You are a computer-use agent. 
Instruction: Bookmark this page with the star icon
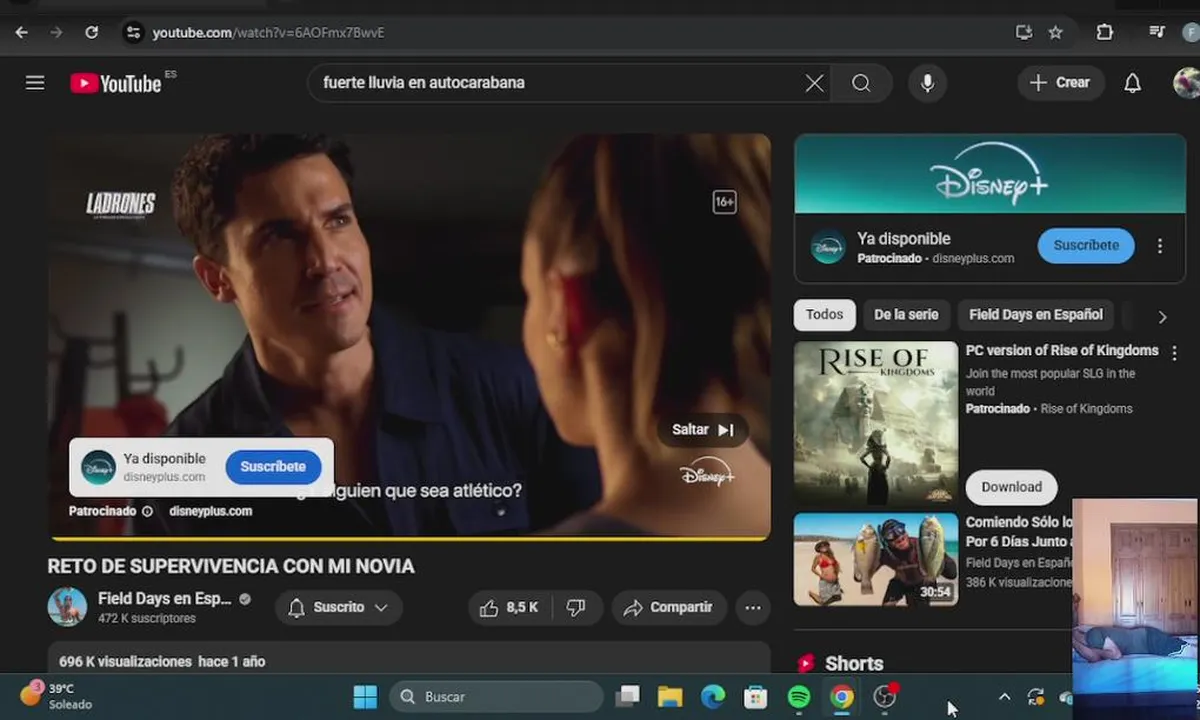[1055, 32]
